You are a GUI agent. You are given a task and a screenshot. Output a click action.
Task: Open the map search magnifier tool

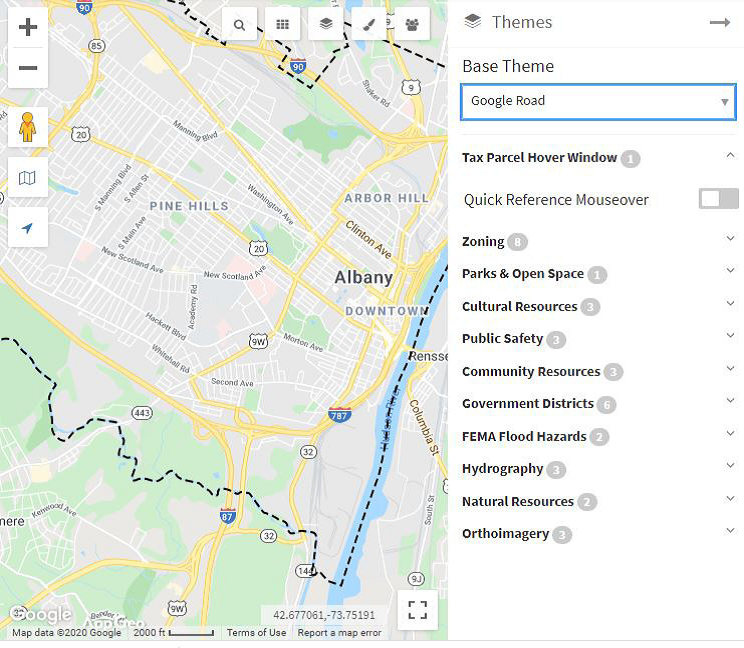(240, 25)
